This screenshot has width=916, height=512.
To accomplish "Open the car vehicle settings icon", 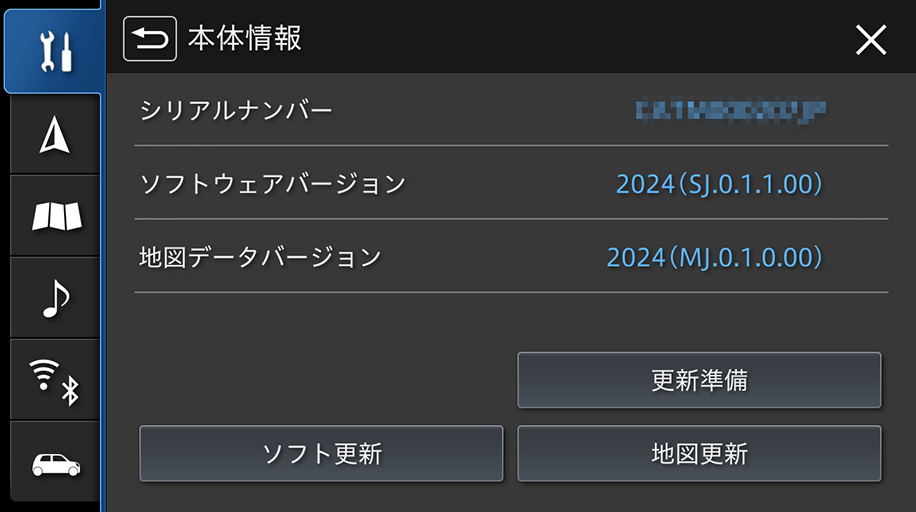I will click(55, 463).
